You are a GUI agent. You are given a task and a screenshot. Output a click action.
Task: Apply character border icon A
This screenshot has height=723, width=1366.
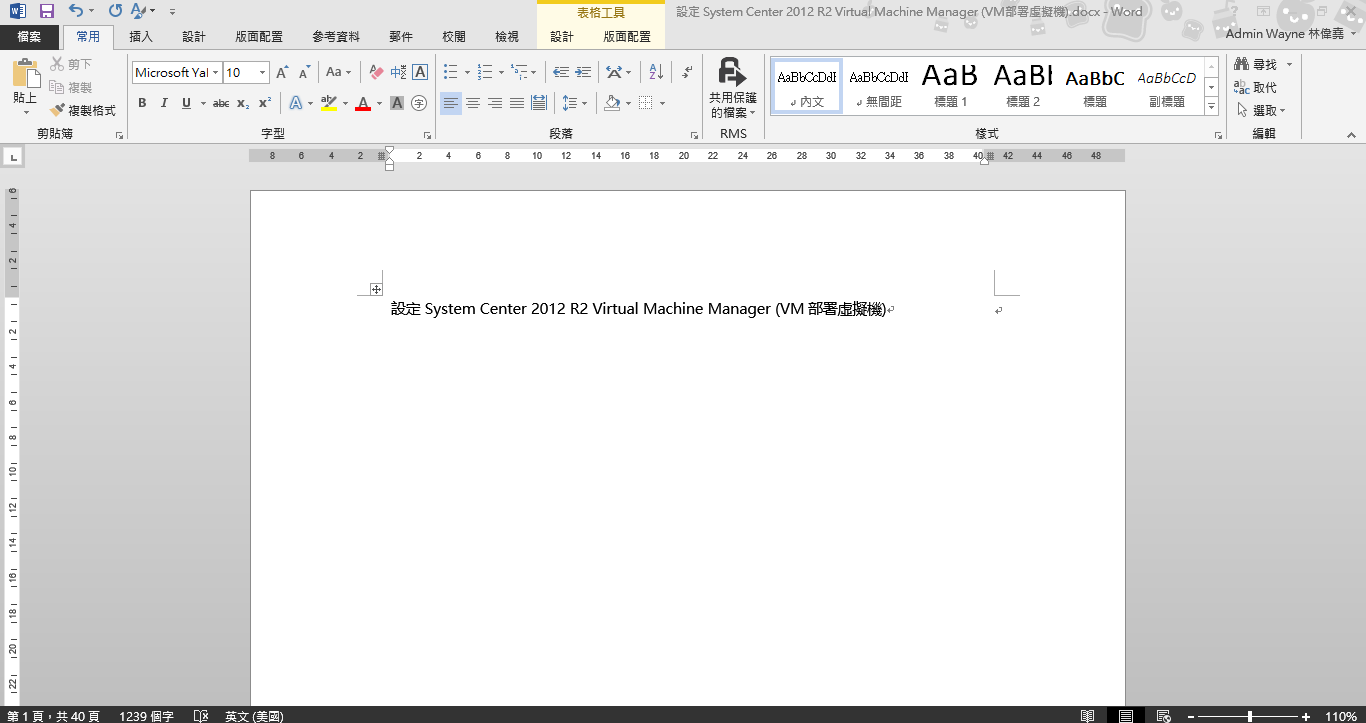(420, 72)
